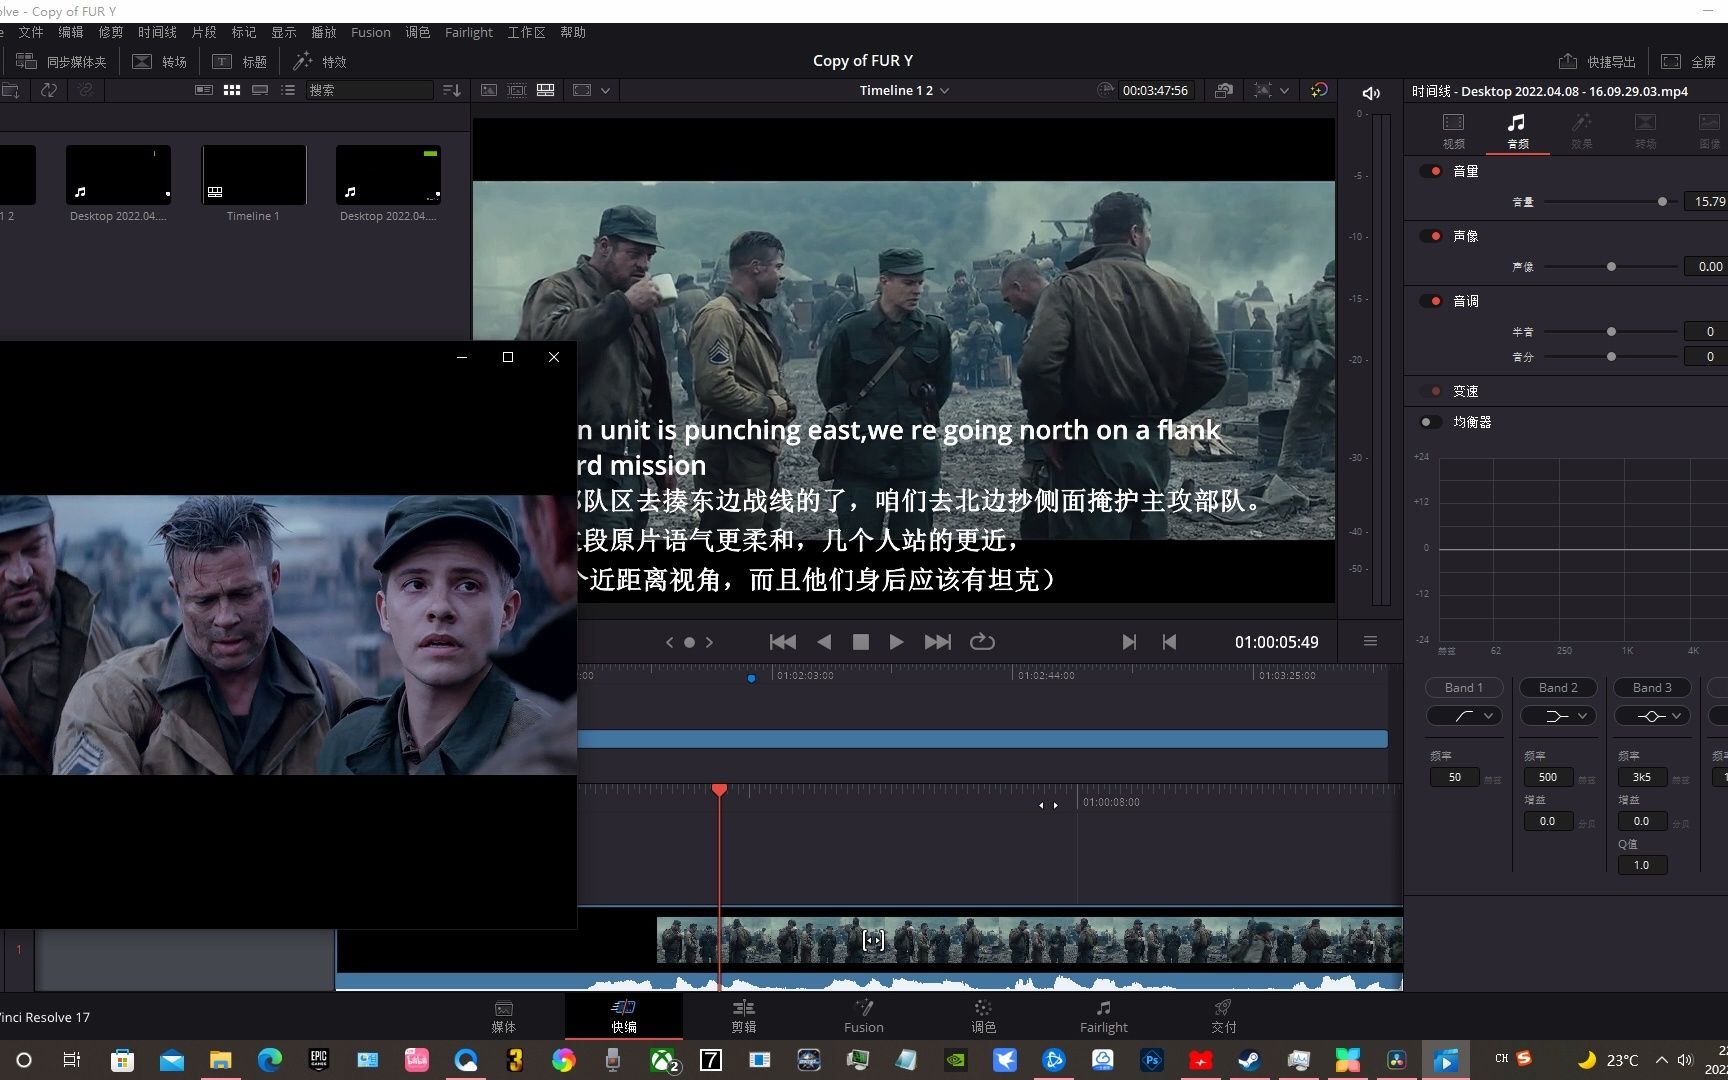This screenshot has width=1728, height=1080.
Task: Toggle EQ Band 3 button
Action: tap(1652, 688)
